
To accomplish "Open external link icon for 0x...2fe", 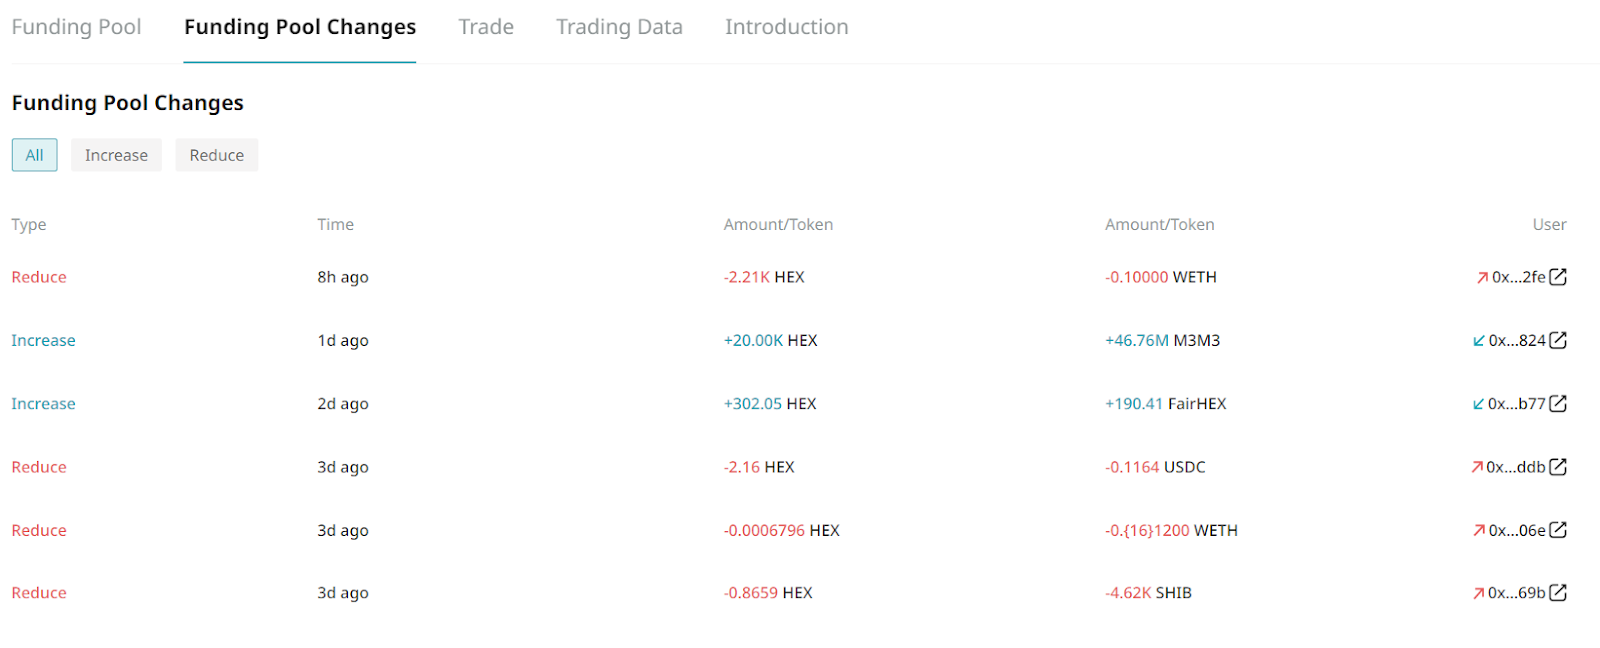I will pos(1558,277).
